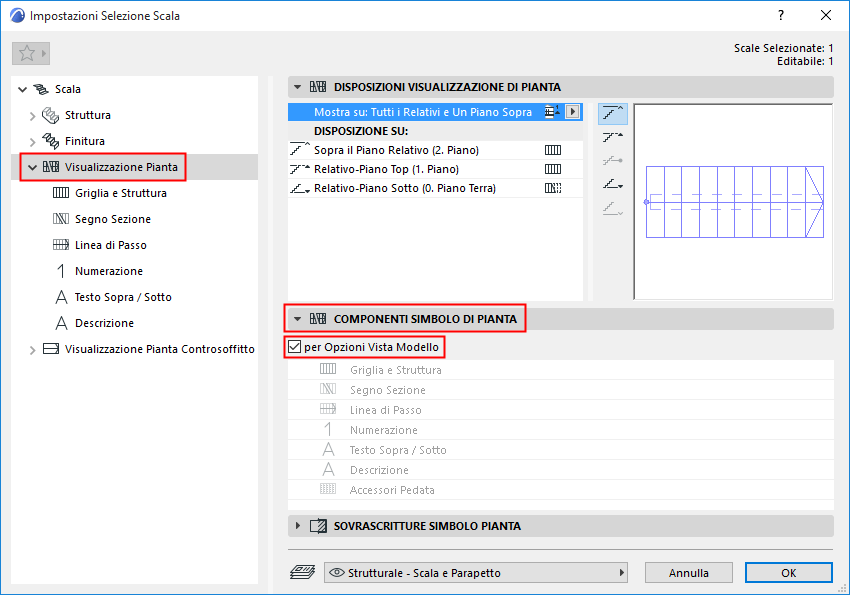This screenshot has height=595, width=850.
Task: Click Segno Sezione icon in tree
Action: click(x=61, y=219)
